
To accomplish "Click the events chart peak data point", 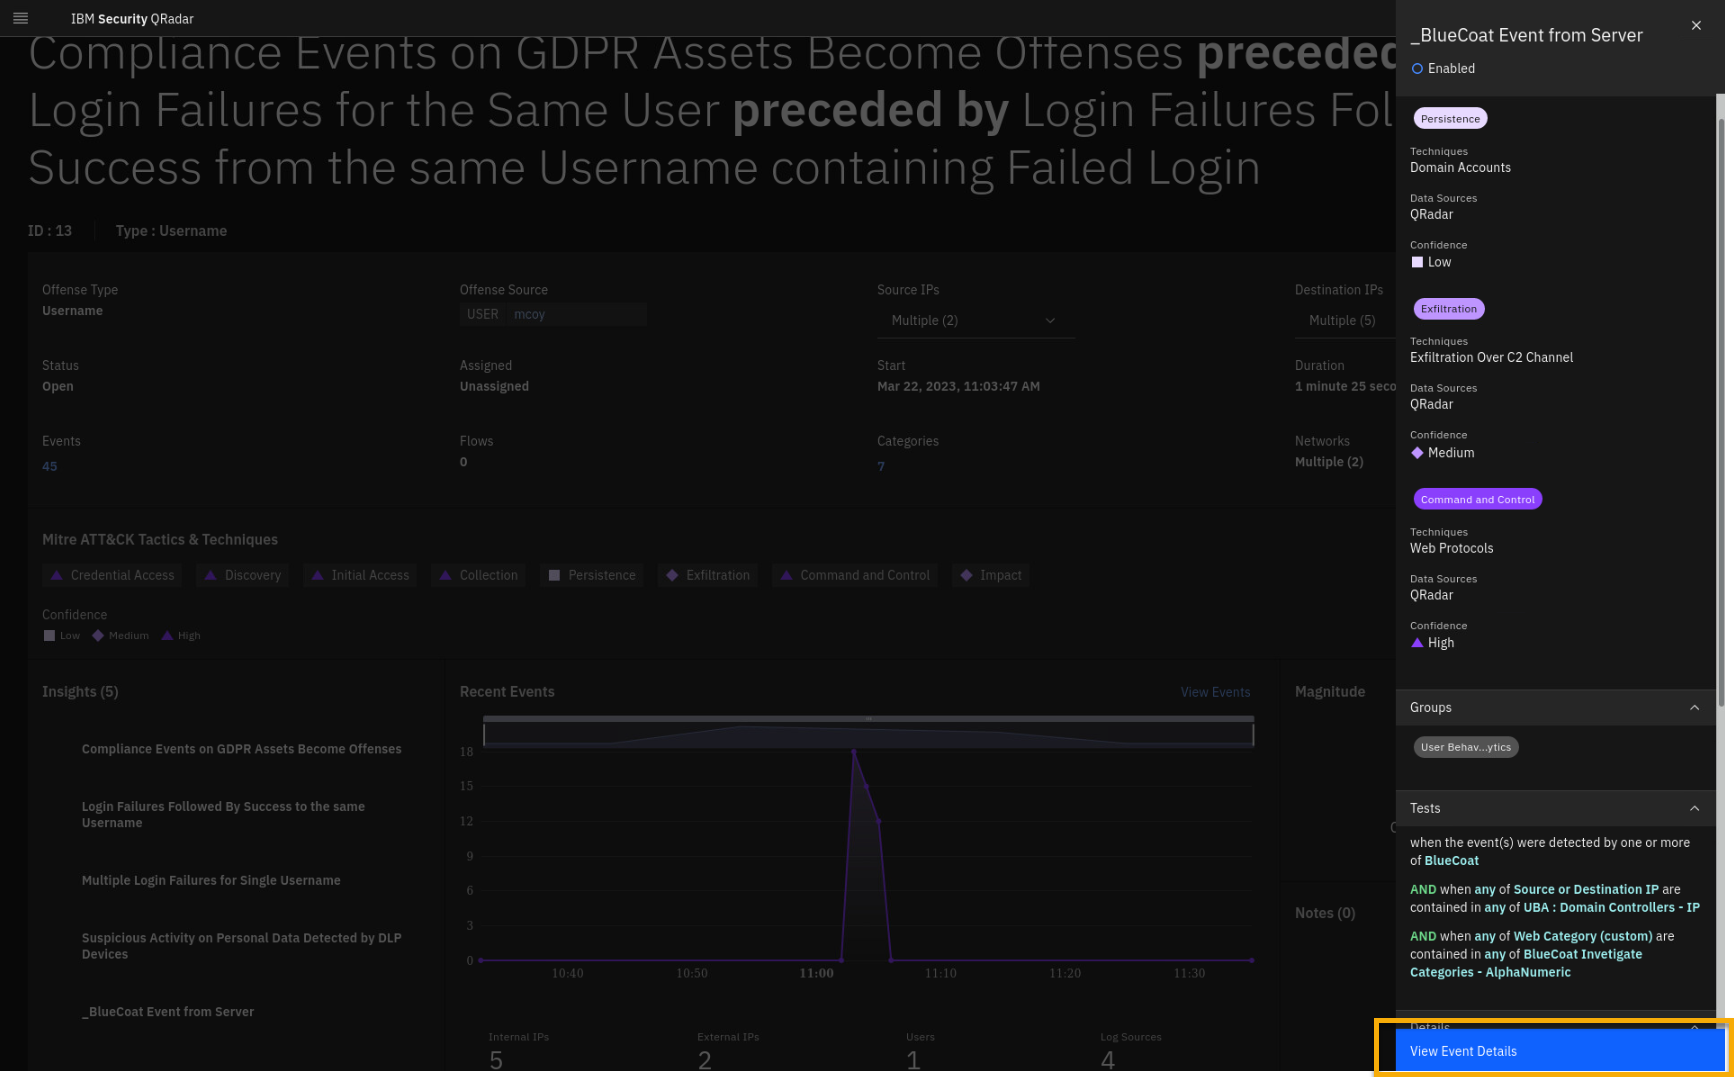I will (853, 751).
